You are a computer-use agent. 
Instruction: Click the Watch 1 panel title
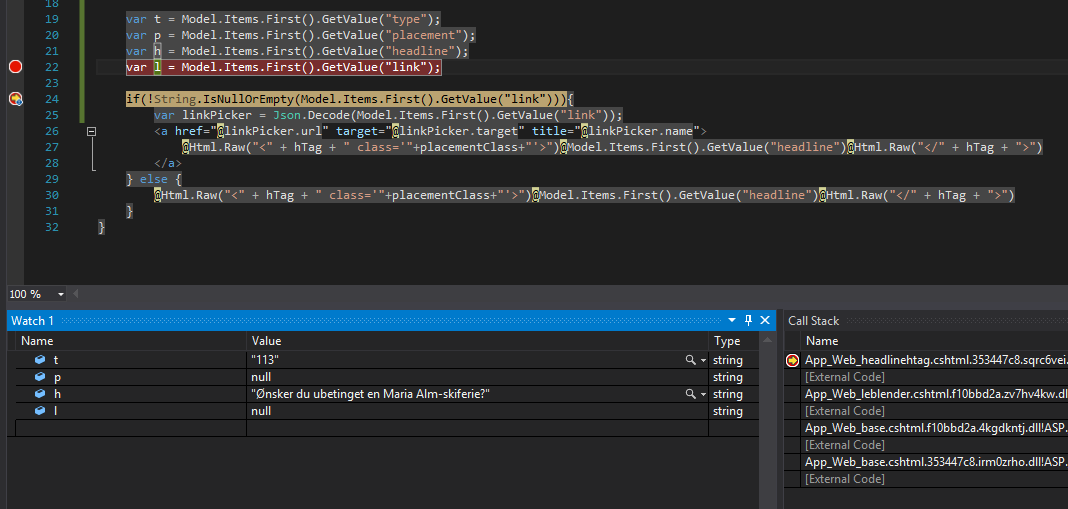point(32,320)
